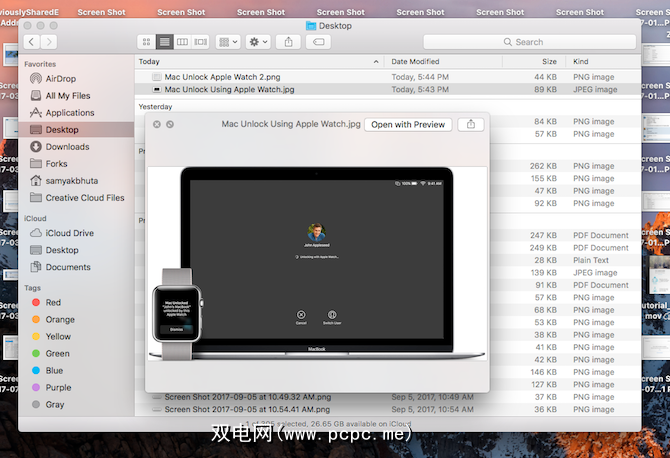Open iCloud Drive in sidebar
The height and width of the screenshot is (458, 670).
(x=69, y=233)
